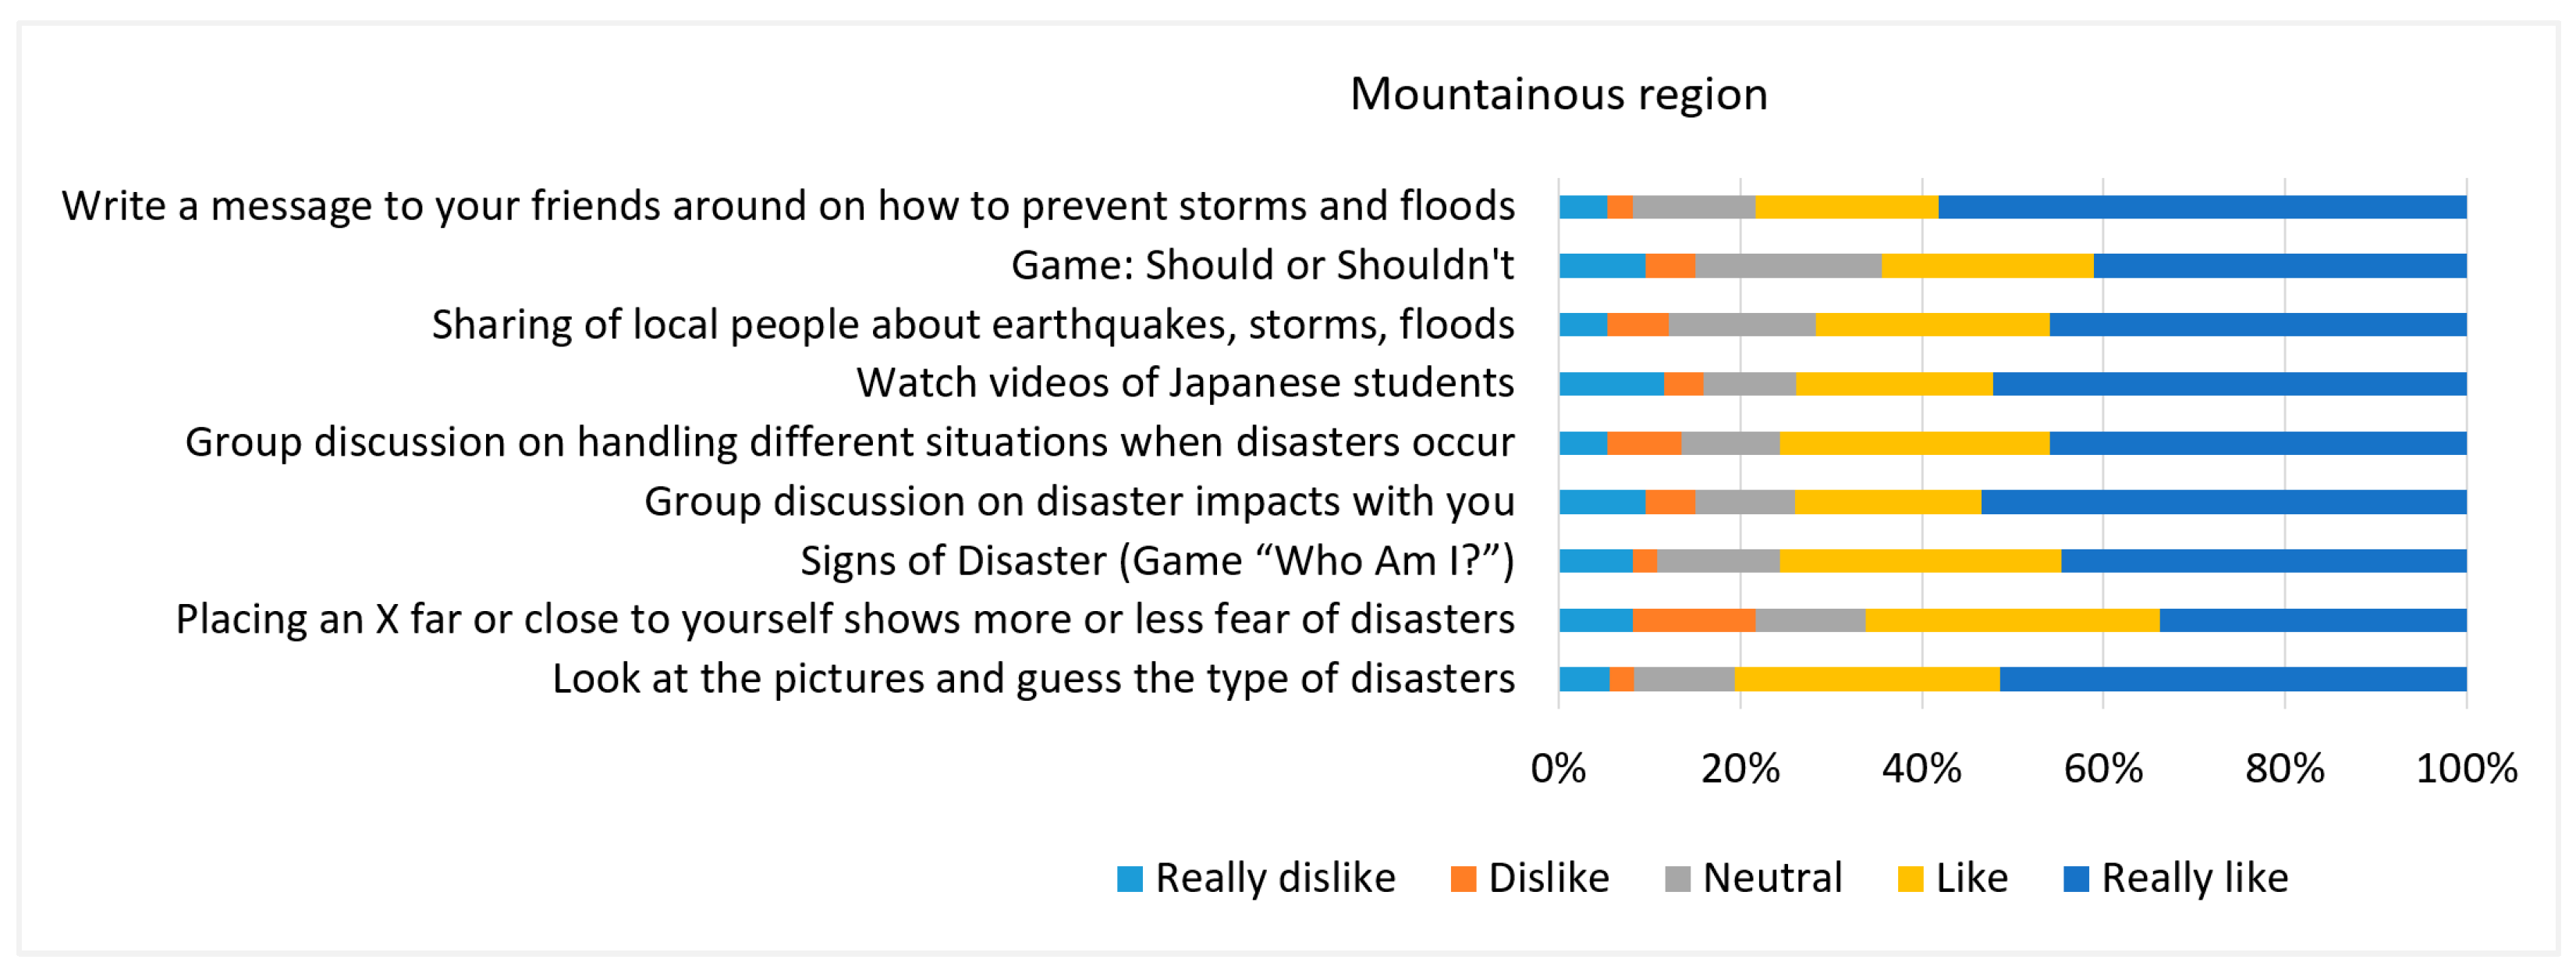2576x970 pixels.
Task: Click gray Neutral segment of Game: Should or Shouldn't bar
Action: coord(1789,266)
